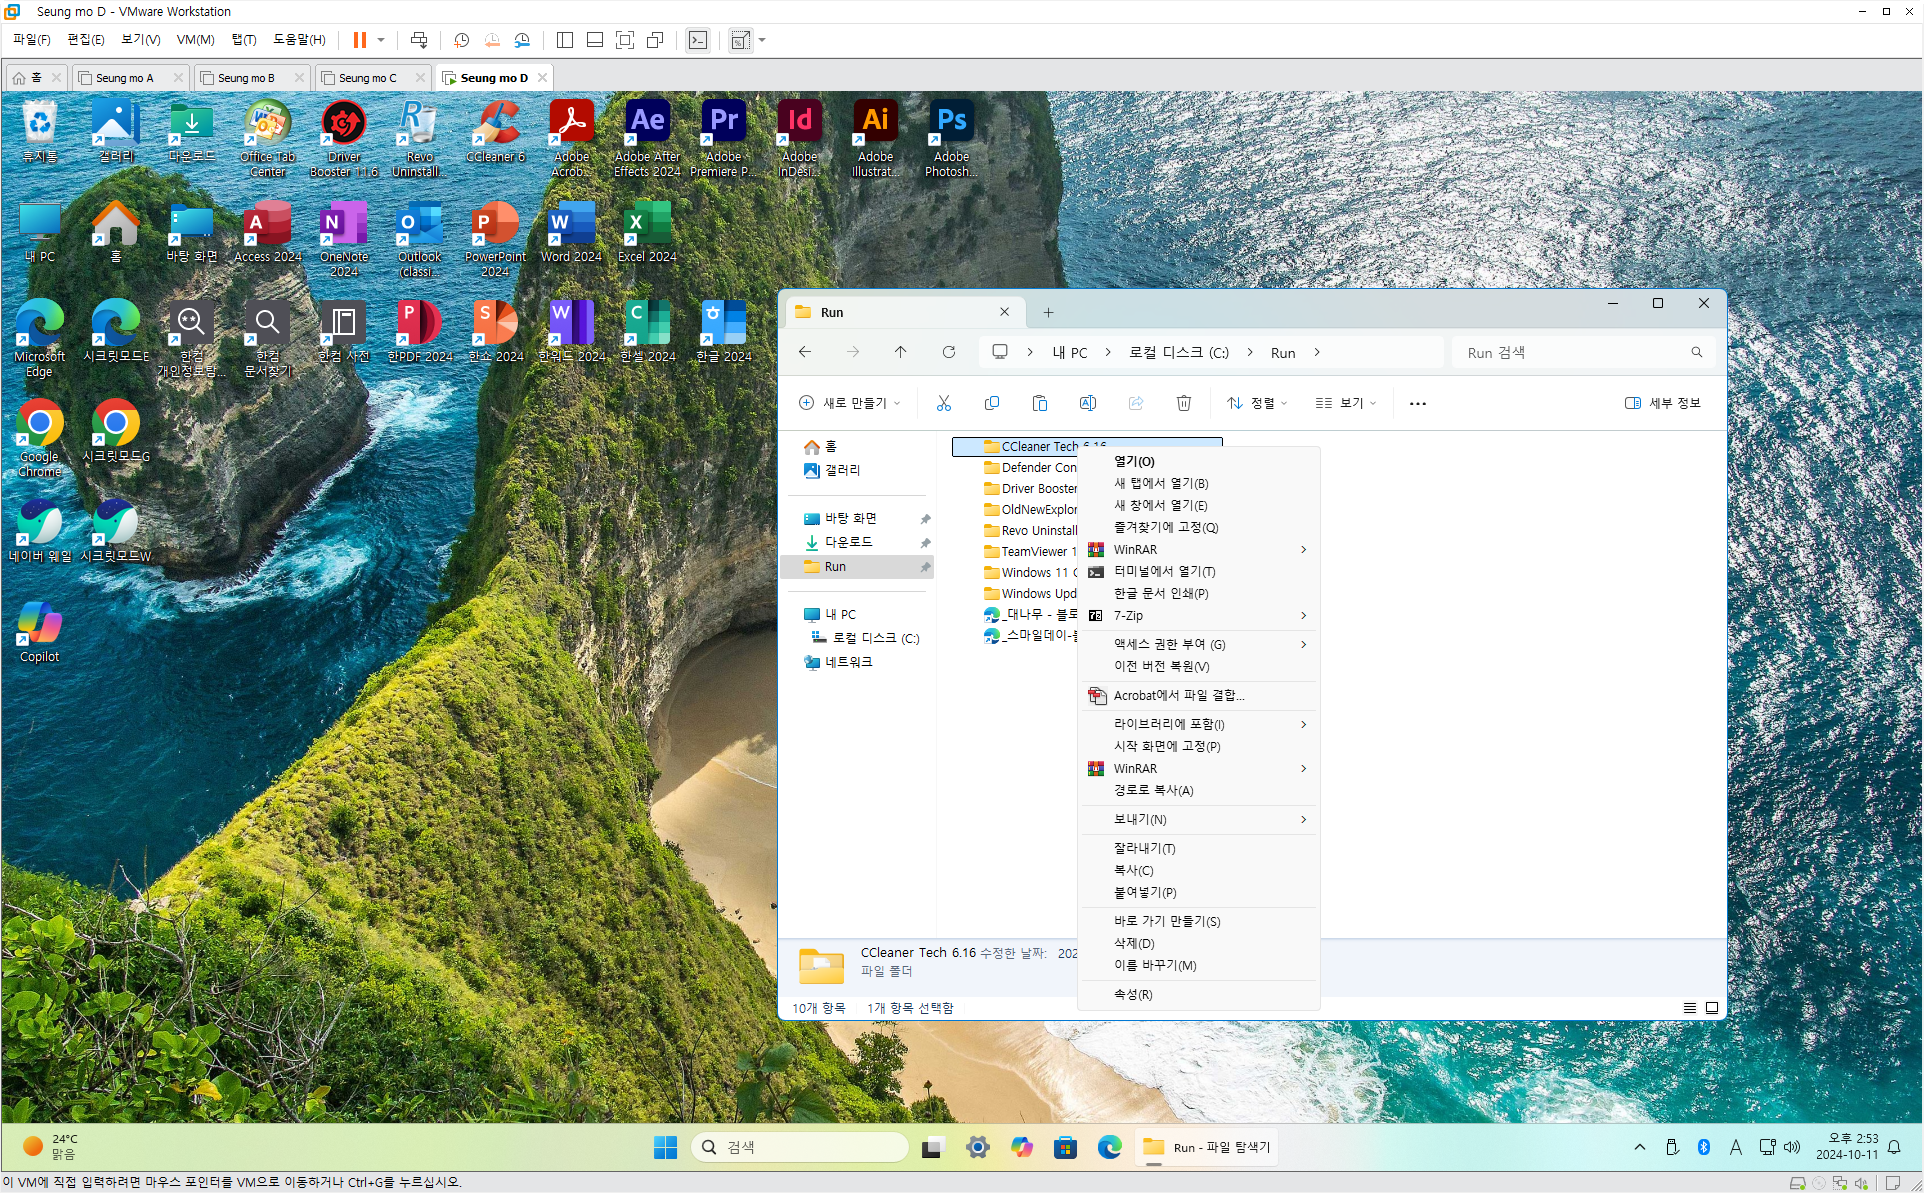Click the Delete trash icon in Explorer toolbar

[x=1183, y=403]
